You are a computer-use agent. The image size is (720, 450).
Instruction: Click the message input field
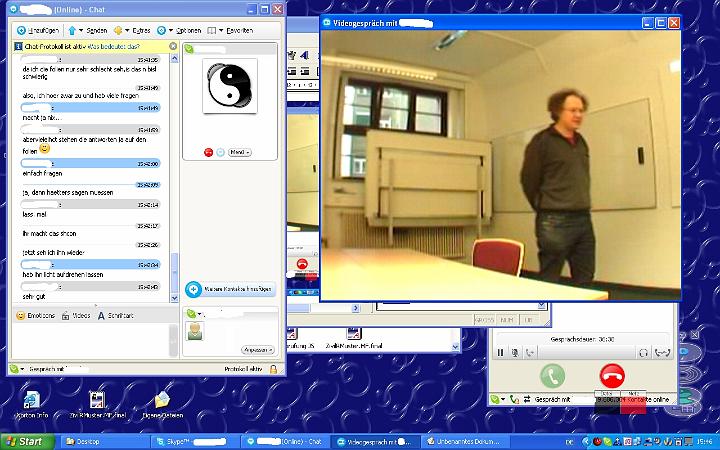[90, 341]
